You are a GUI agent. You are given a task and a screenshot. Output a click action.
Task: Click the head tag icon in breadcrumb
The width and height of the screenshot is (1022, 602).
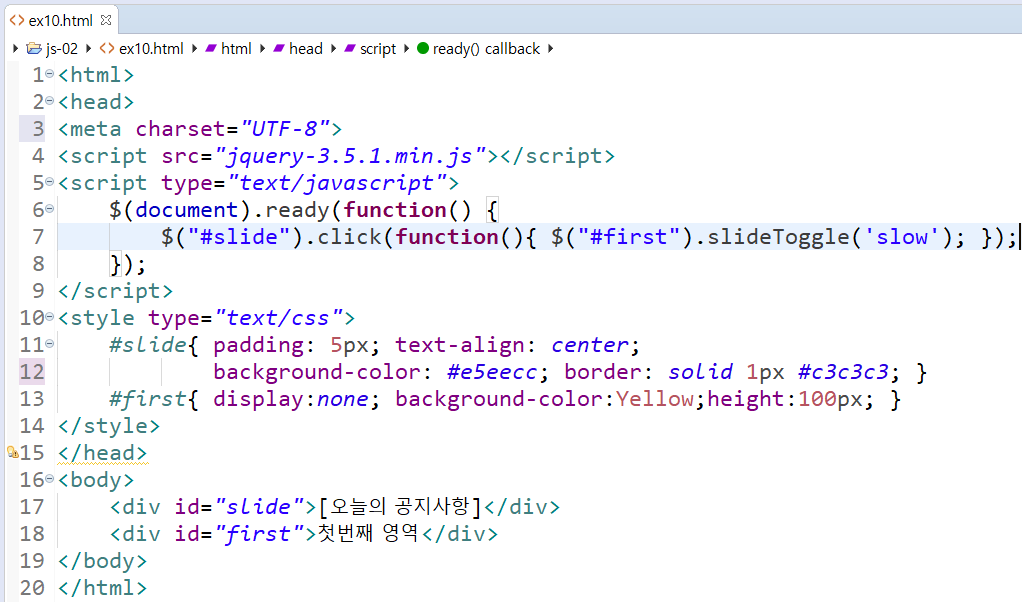(x=278, y=49)
